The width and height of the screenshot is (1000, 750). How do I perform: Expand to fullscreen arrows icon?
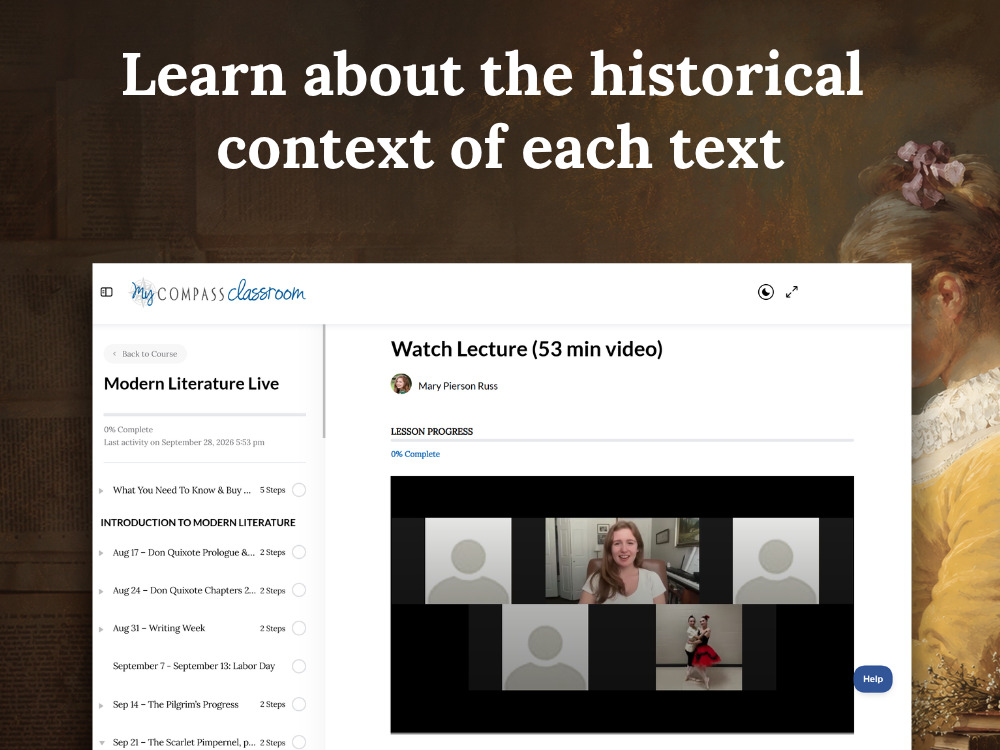[x=791, y=292]
